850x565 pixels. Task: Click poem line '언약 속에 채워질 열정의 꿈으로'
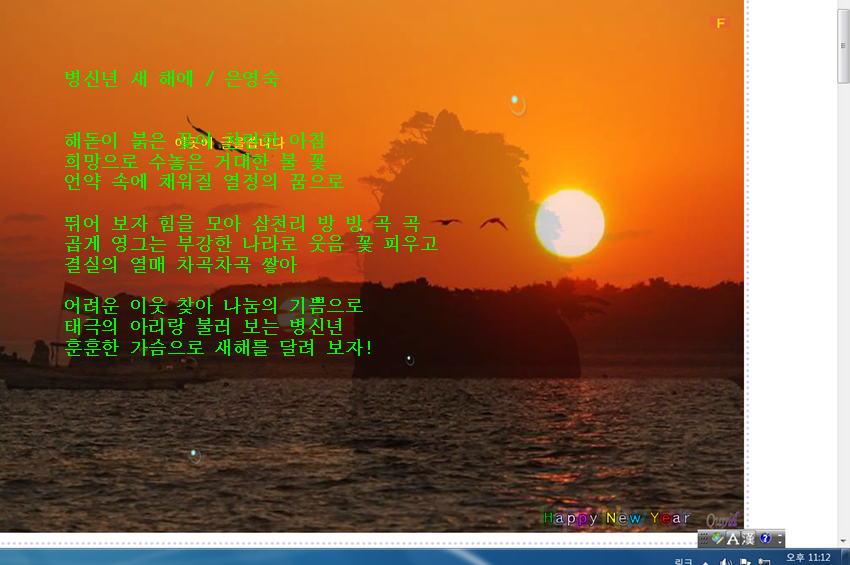click(204, 182)
